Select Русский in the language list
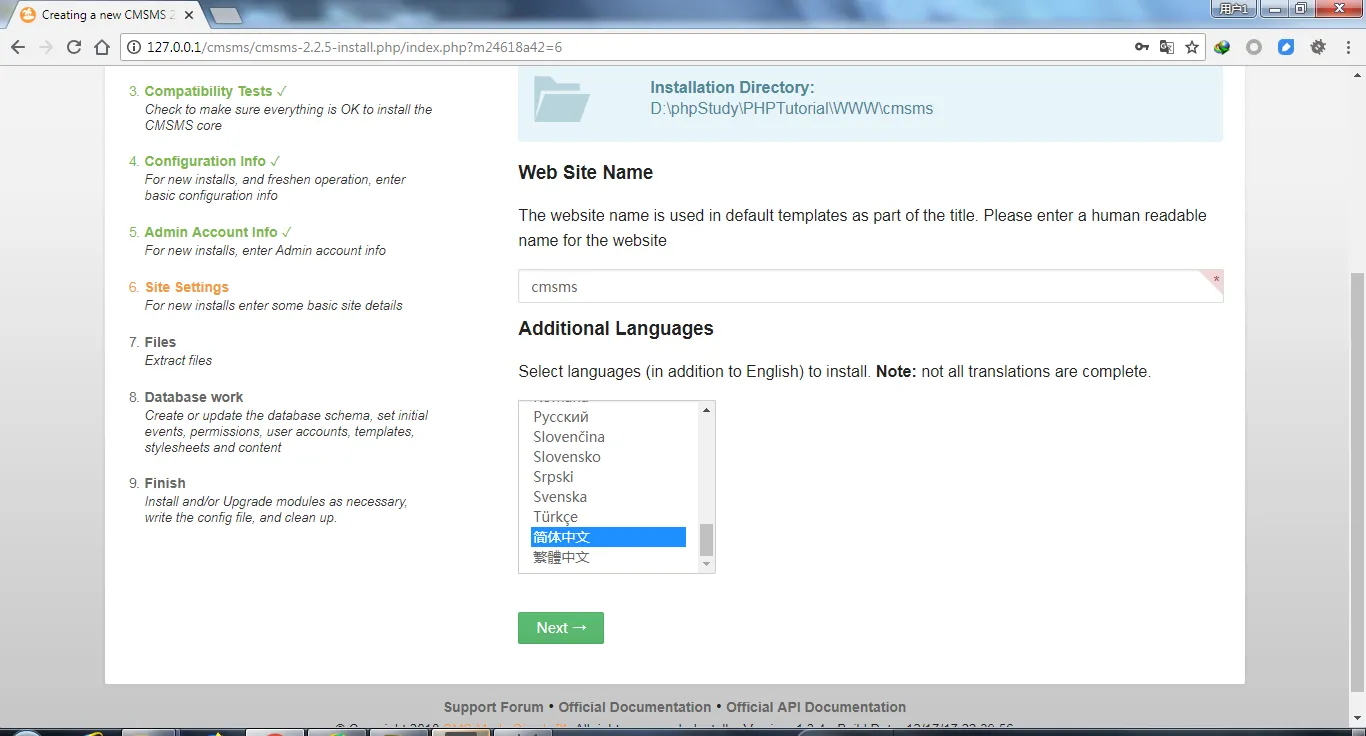Image resolution: width=1366 pixels, height=736 pixels. coord(561,417)
